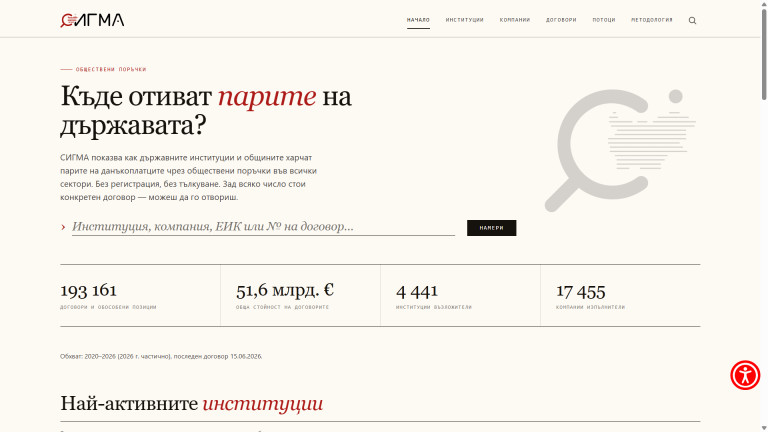Click the Най-активните институции heading

click(x=192, y=404)
